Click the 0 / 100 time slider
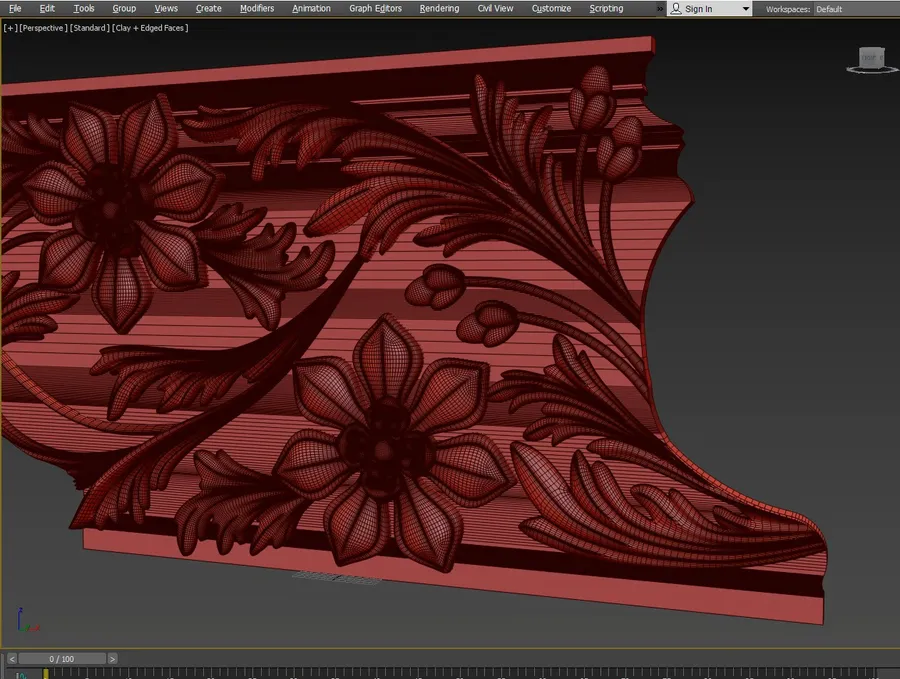The width and height of the screenshot is (900, 679). 62,659
